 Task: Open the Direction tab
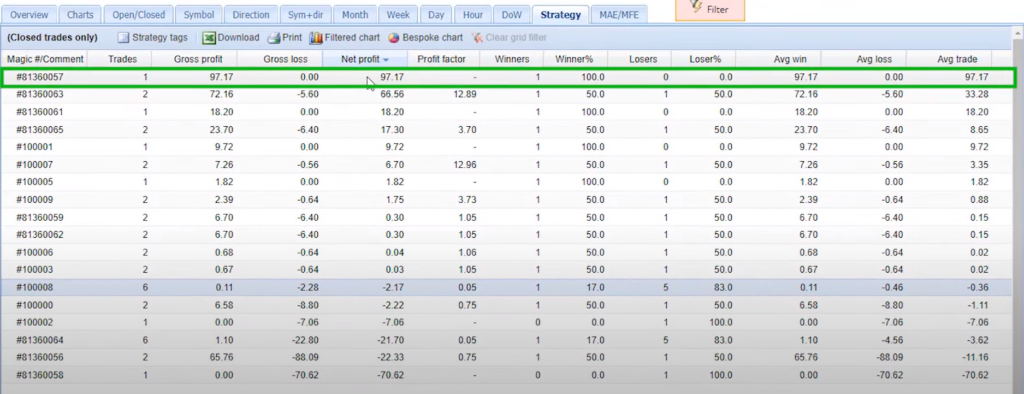(x=251, y=14)
